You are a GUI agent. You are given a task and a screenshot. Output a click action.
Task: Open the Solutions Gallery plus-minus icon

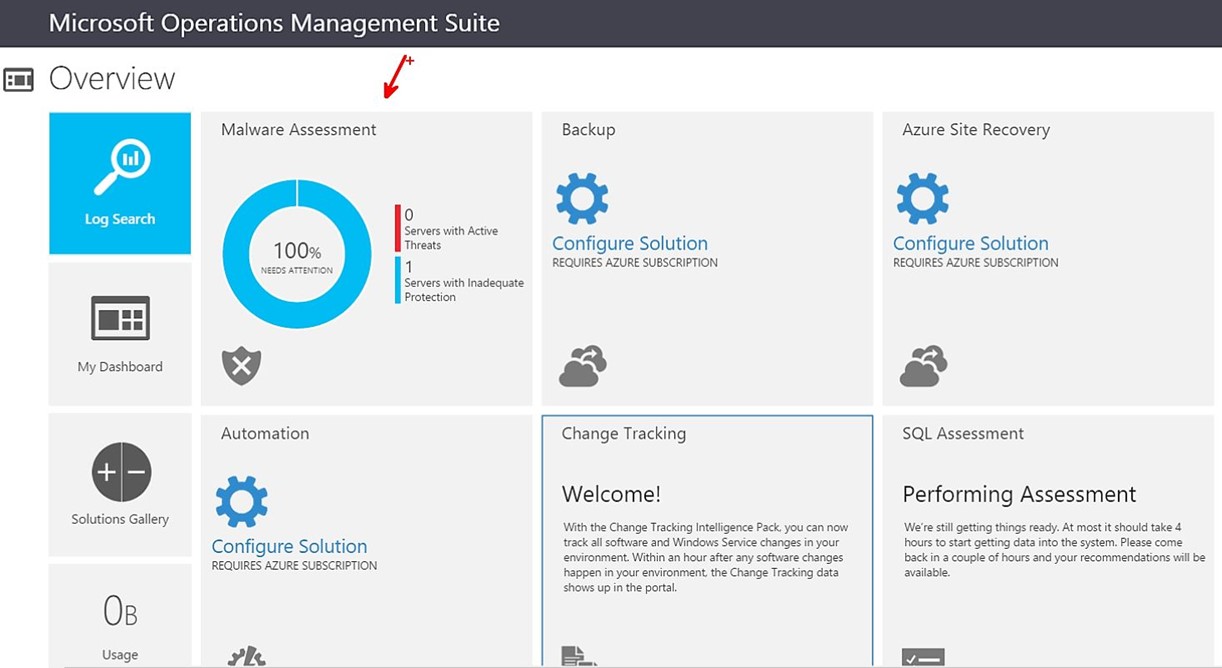[x=121, y=471]
